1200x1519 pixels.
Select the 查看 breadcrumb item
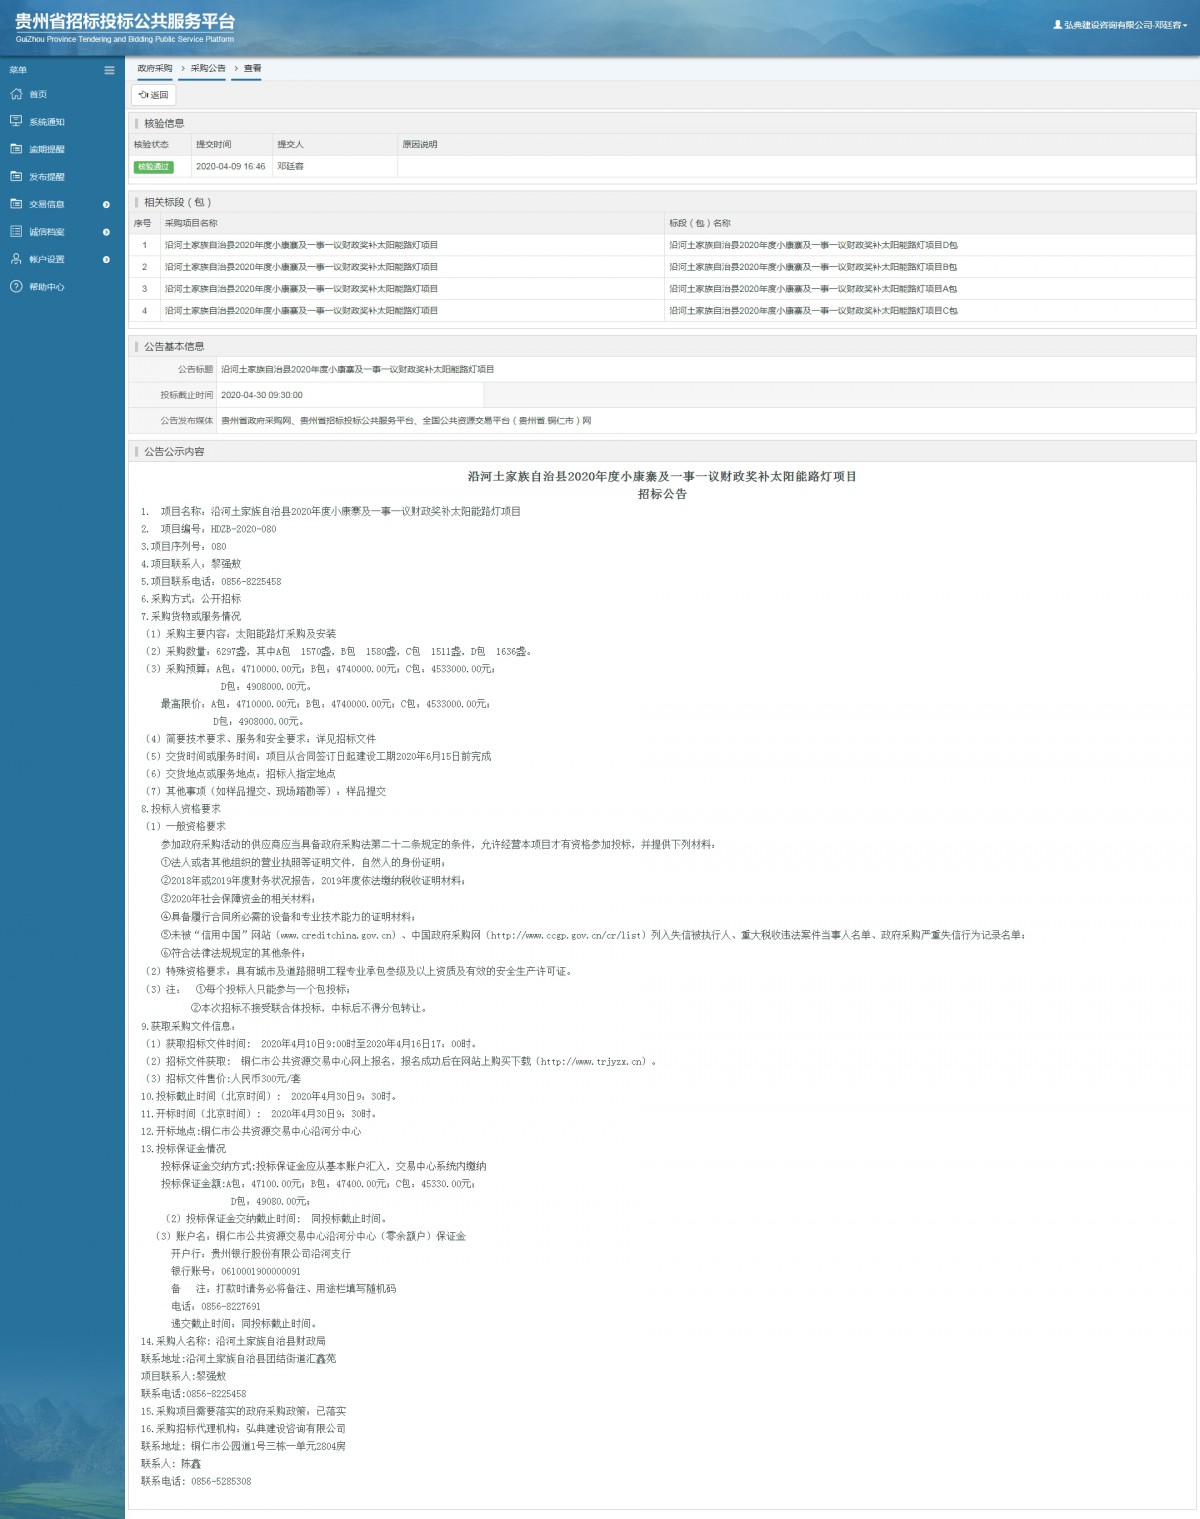click(252, 69)
